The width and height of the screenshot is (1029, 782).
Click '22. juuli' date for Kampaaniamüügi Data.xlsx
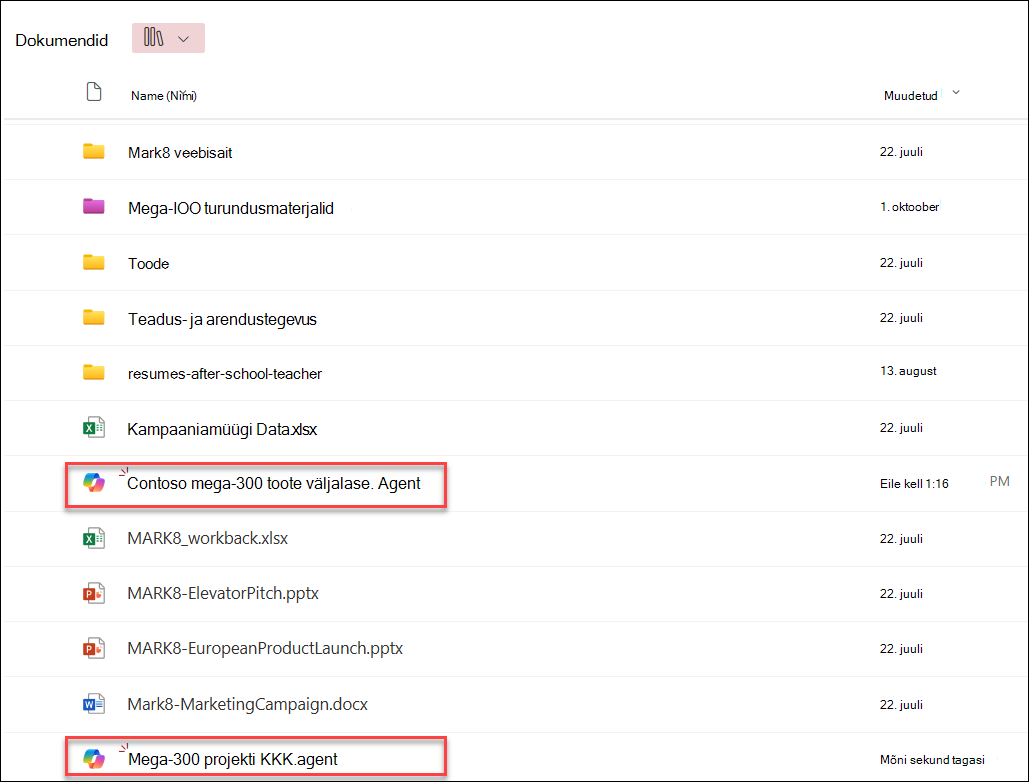coord(901,428)
